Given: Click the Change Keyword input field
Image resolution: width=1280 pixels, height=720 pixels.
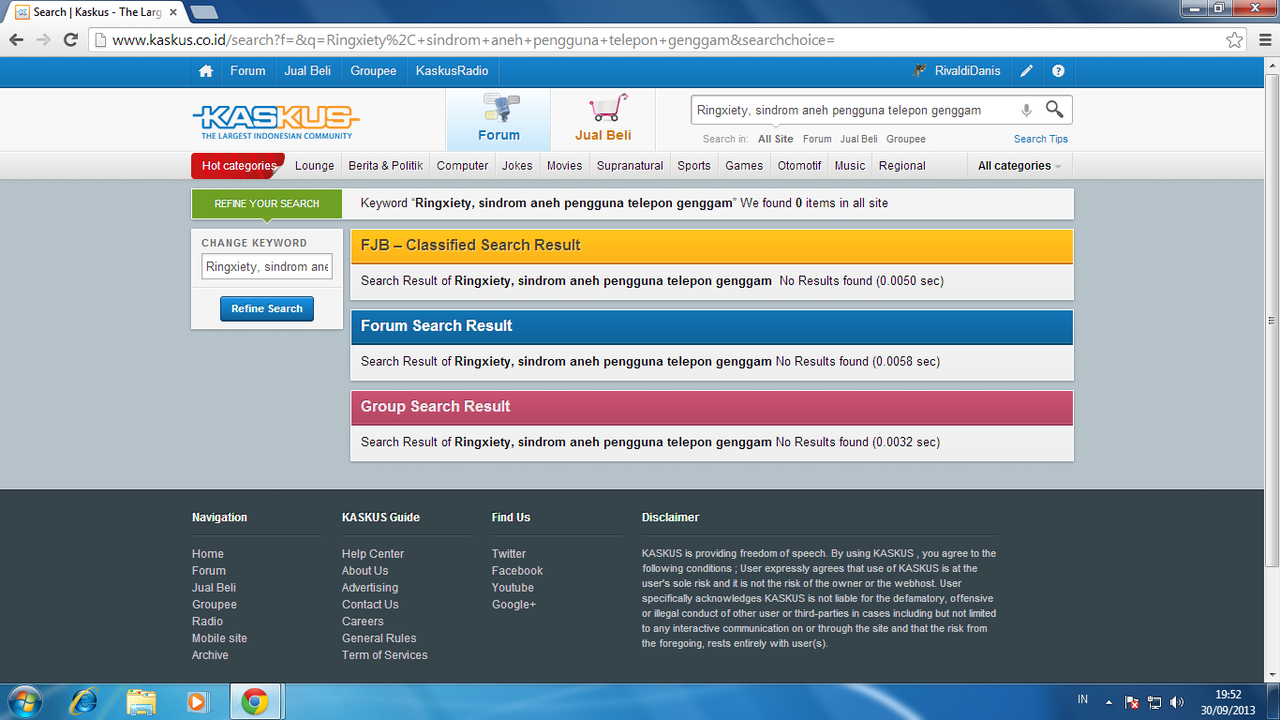Looking at the screenshot, I should pyautogui.click(x=267, y=267).
